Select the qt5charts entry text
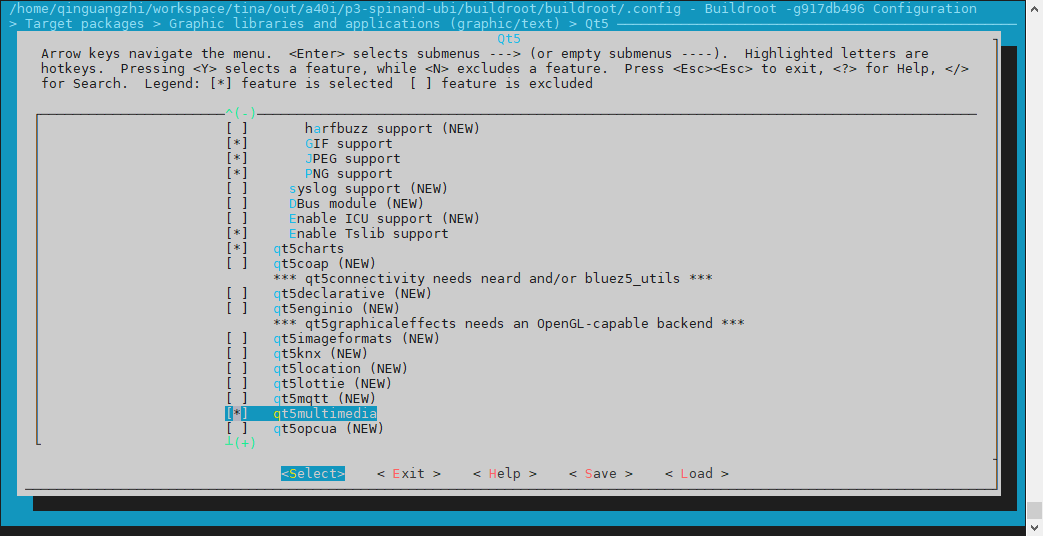 309,249
